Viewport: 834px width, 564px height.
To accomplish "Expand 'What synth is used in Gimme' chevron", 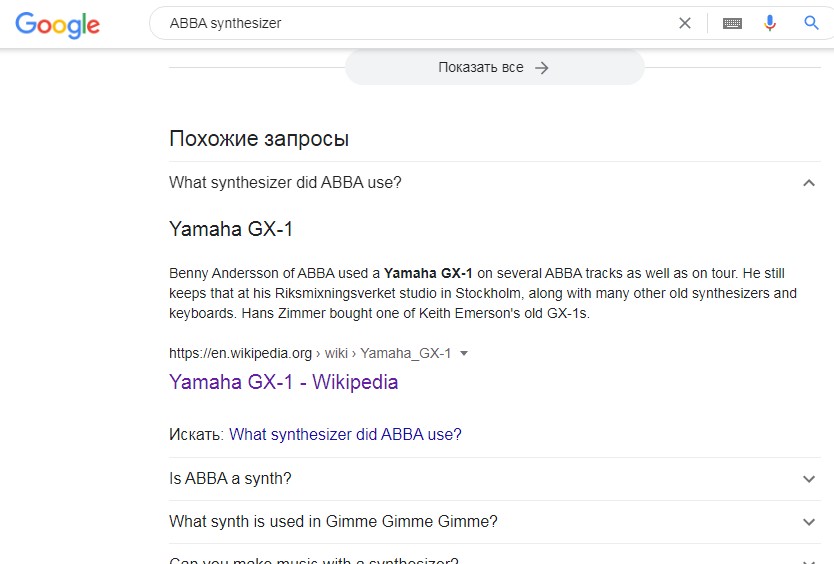I will (x=809, y=522).
